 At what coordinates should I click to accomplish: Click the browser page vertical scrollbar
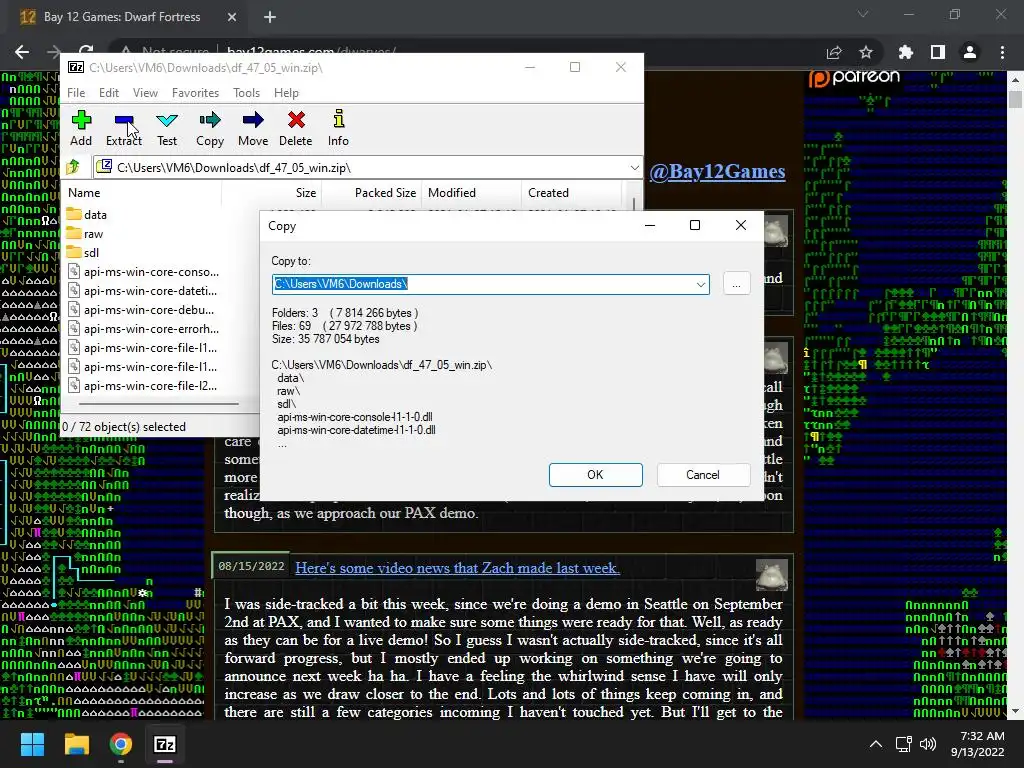coord(1015,99)
